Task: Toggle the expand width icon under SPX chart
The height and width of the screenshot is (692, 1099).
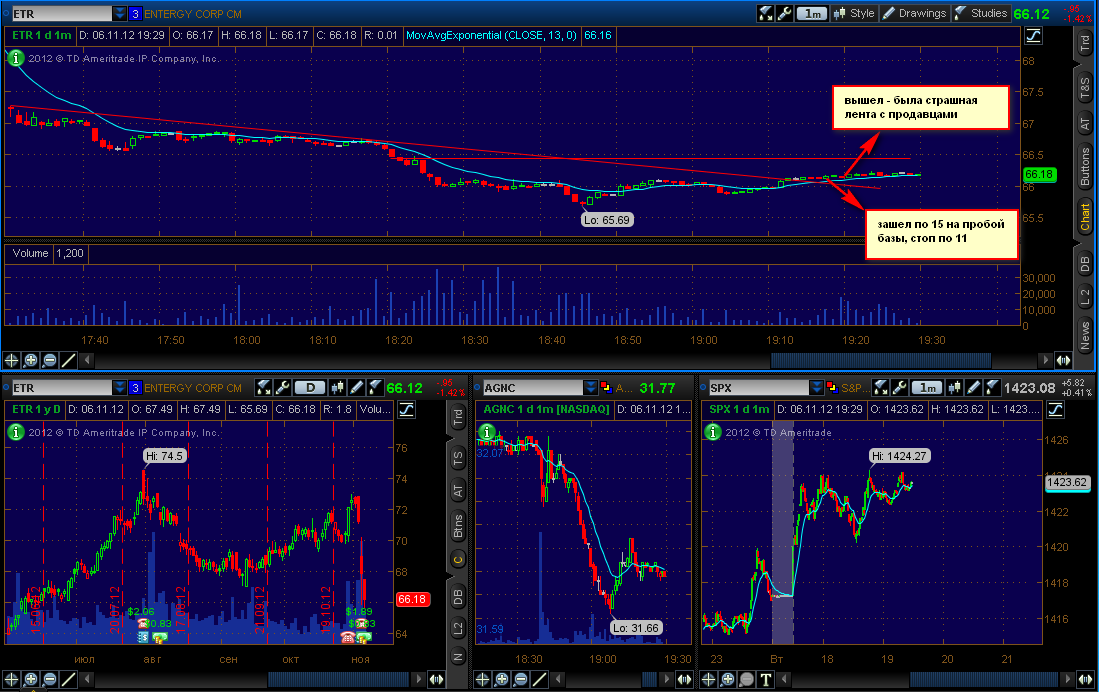Action: click(x=1086, y=679)
